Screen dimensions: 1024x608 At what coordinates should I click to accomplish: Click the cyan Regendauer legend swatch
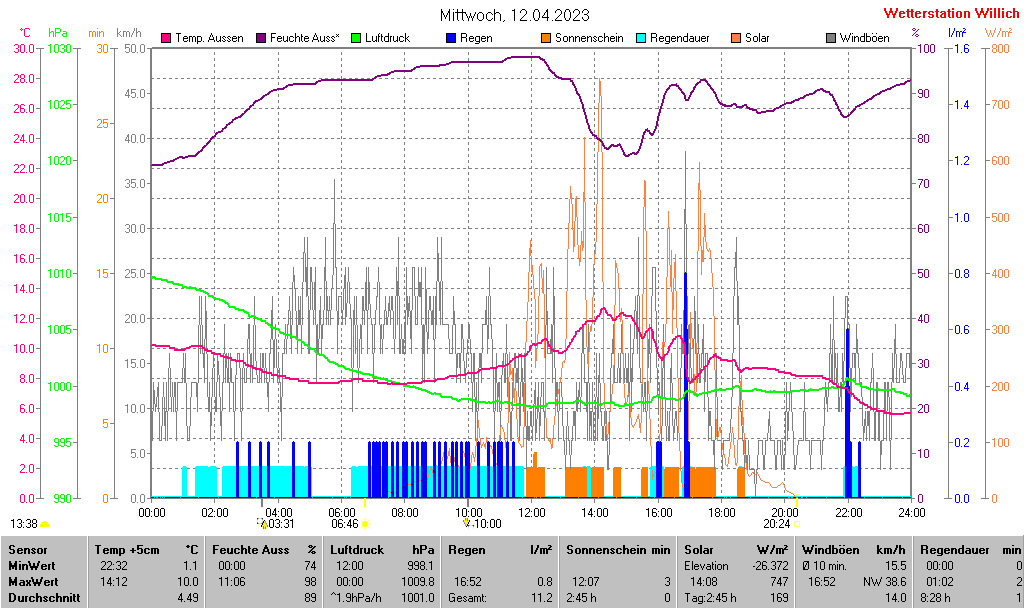[641, 38]
